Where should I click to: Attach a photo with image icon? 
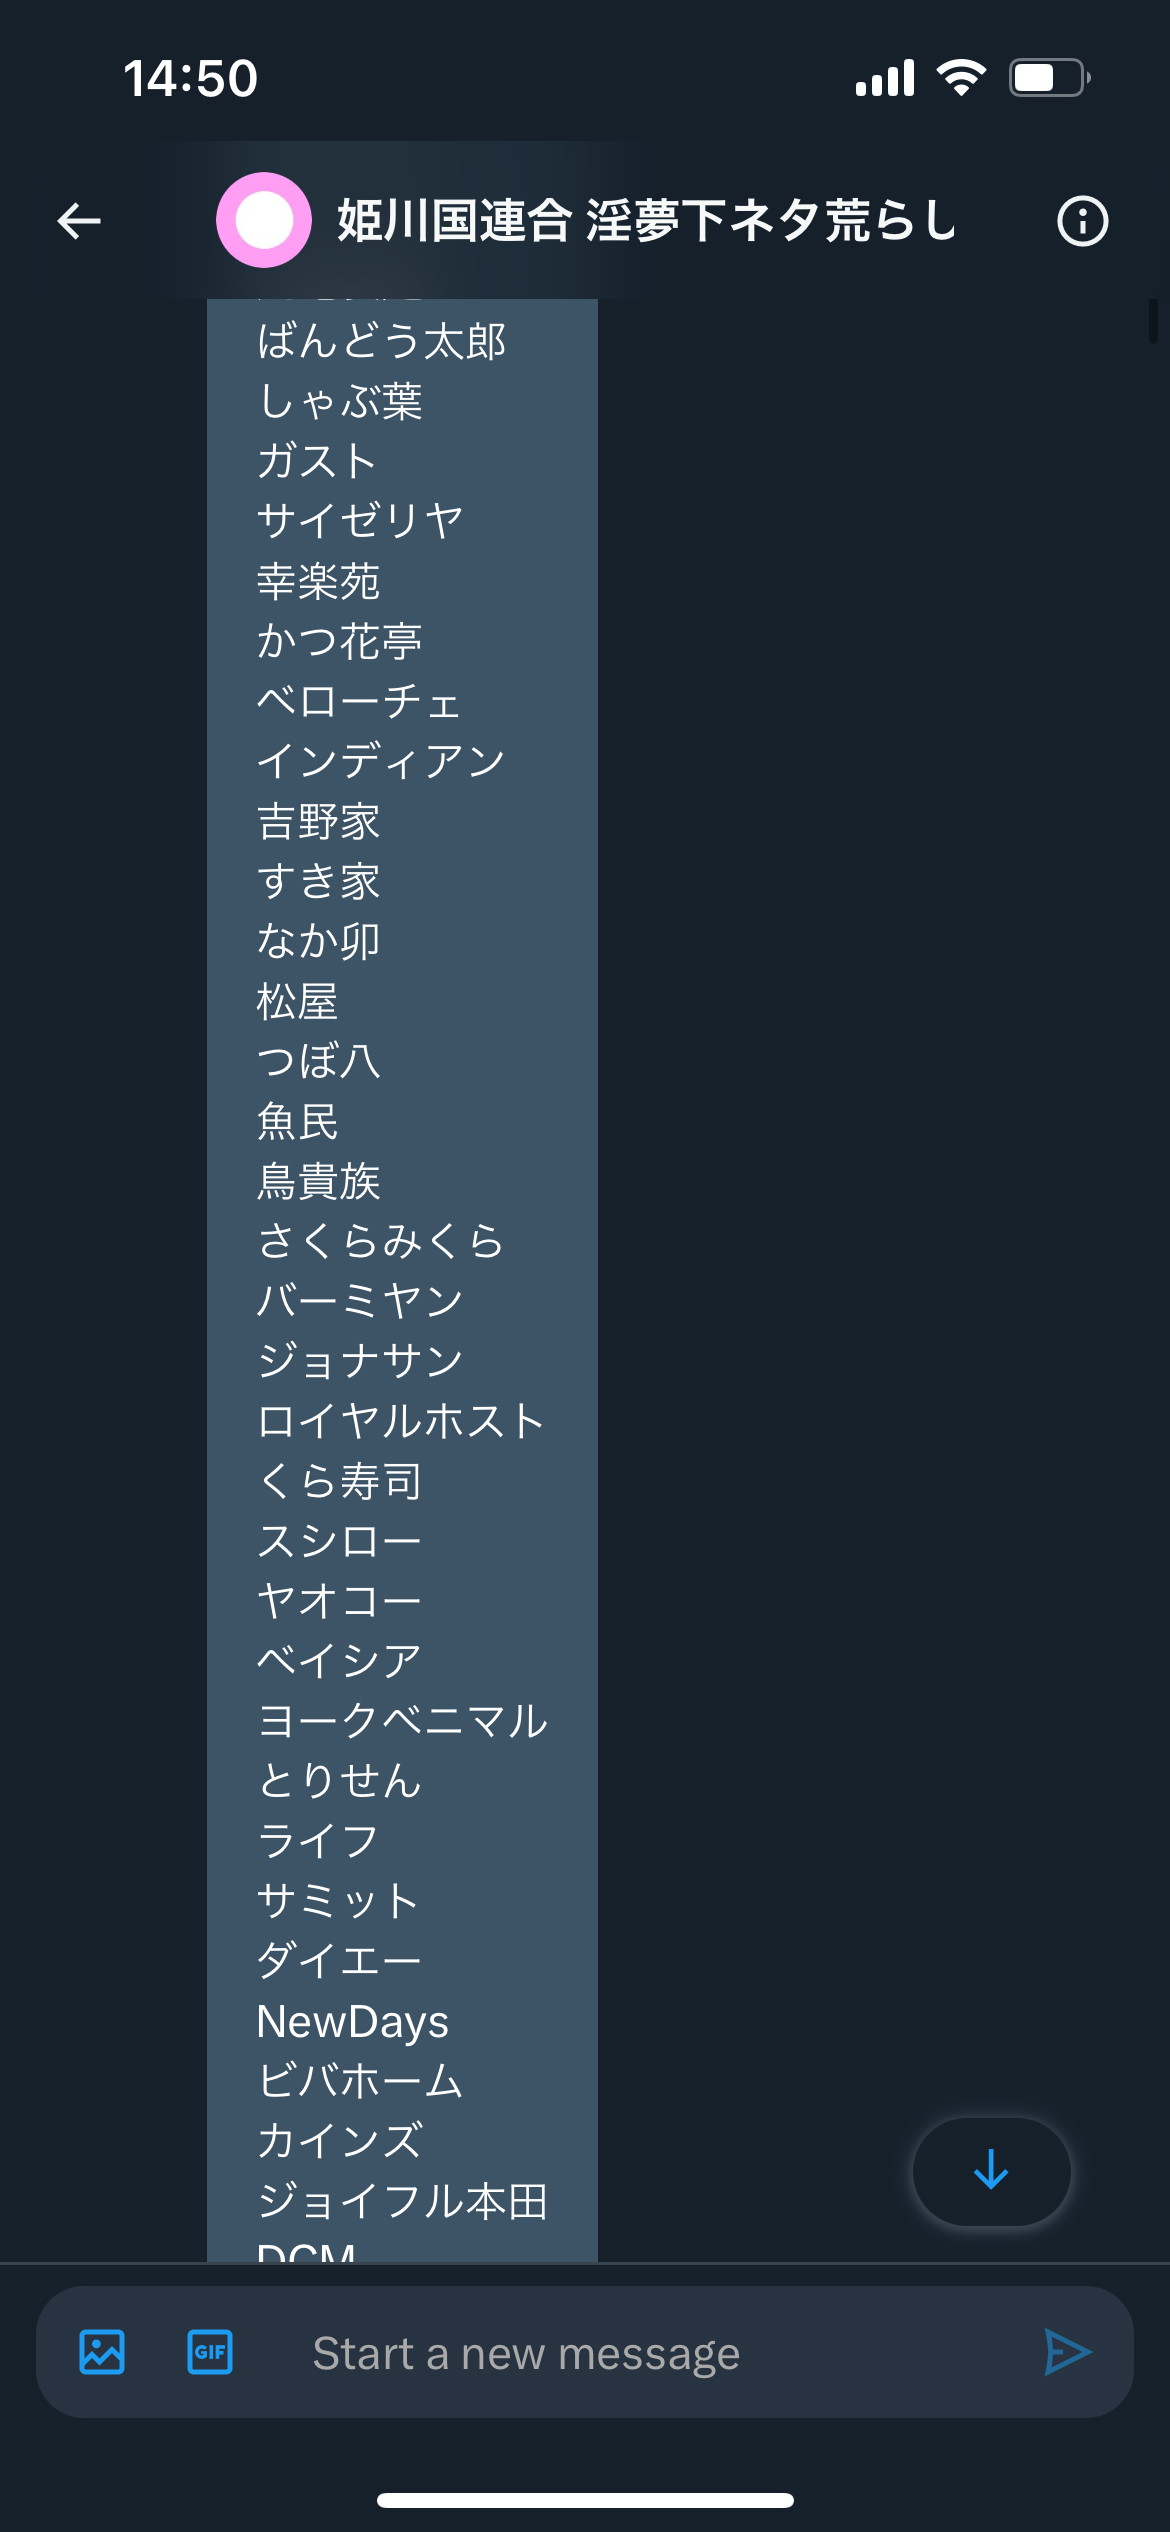(102, 2352)
